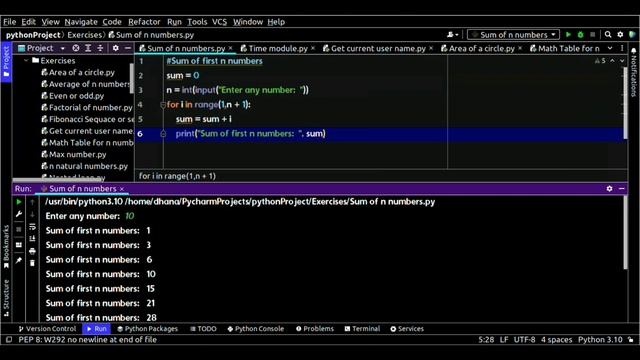Open editor tabs more options menu

(622, 48)
